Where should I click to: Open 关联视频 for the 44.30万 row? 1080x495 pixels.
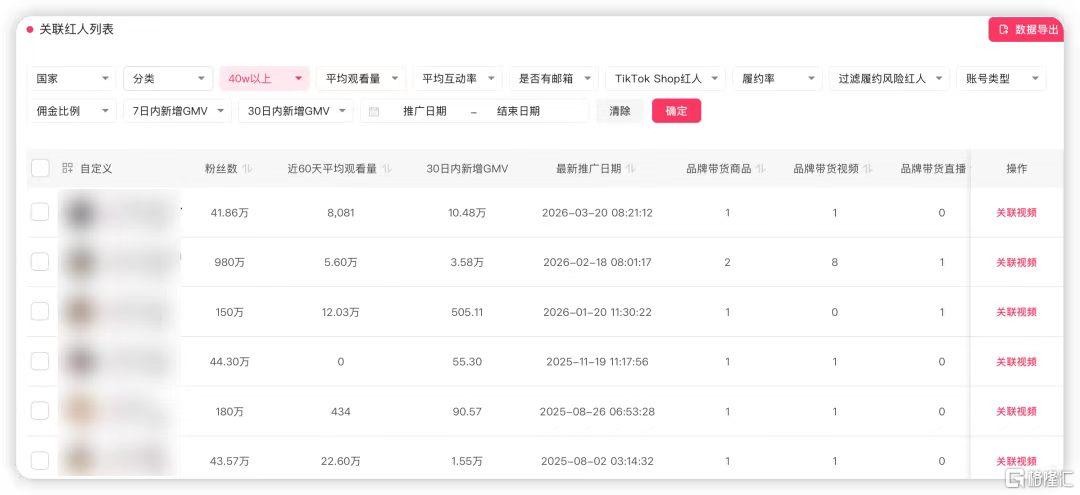pos(1016,361)
